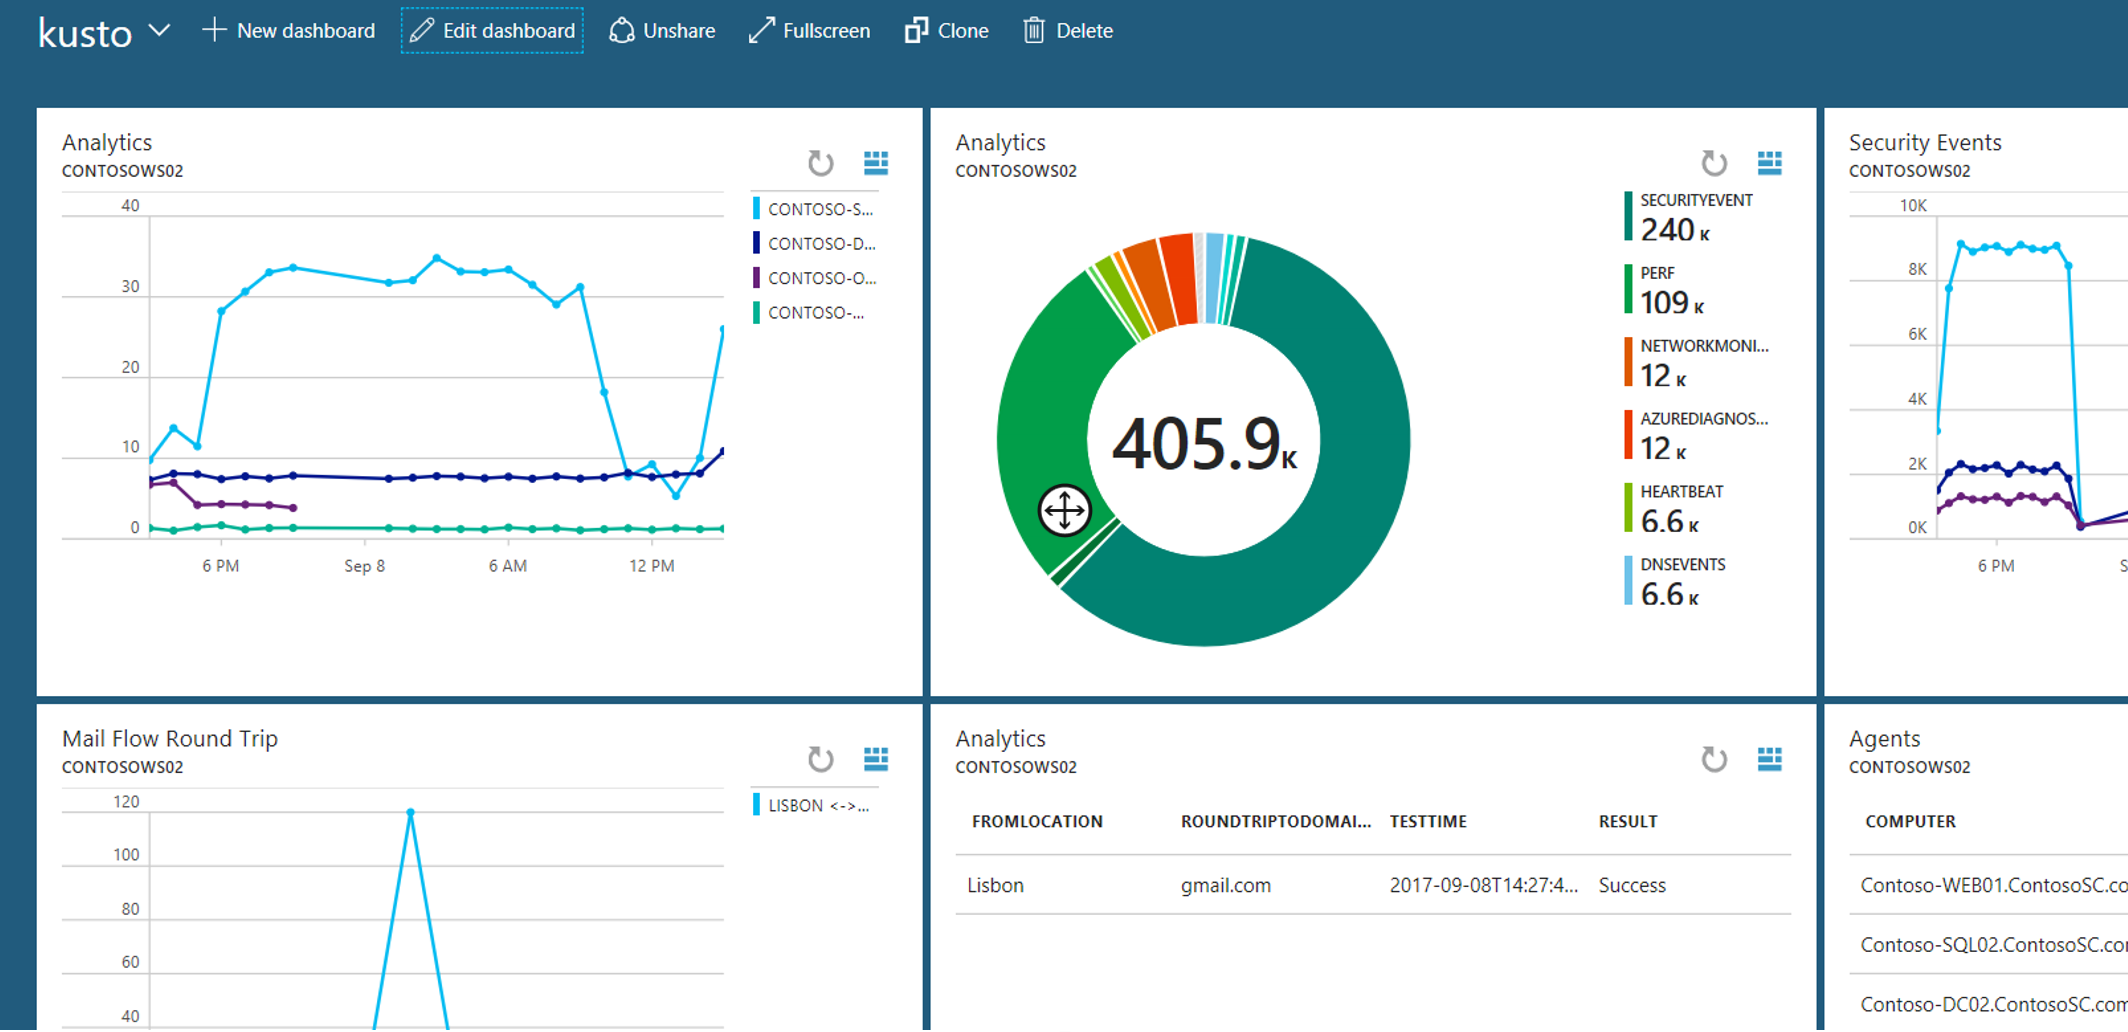The height and width of the screenshot is (1032, 2128).
Task: Select Contoso-SQL02.ContosoSC row
Action: coord(1994,945)
